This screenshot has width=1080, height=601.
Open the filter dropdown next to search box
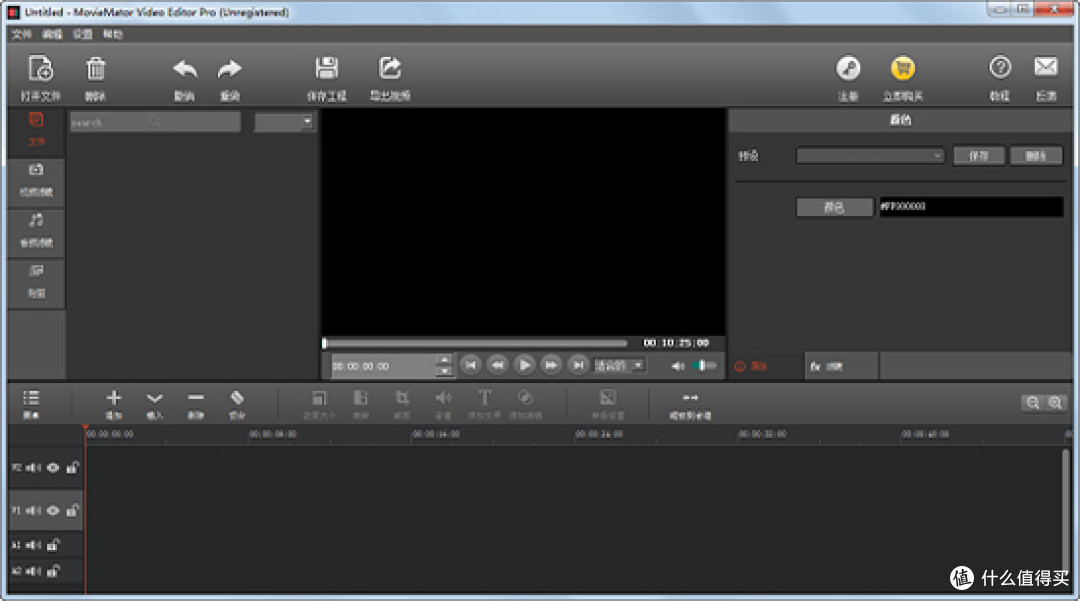(284, 122)
